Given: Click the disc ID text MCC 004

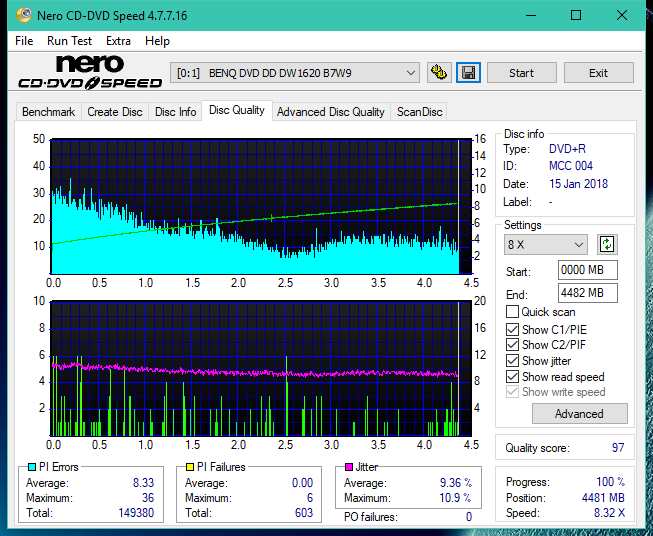Looking at the screenshot, I should (x=571, y=166).
